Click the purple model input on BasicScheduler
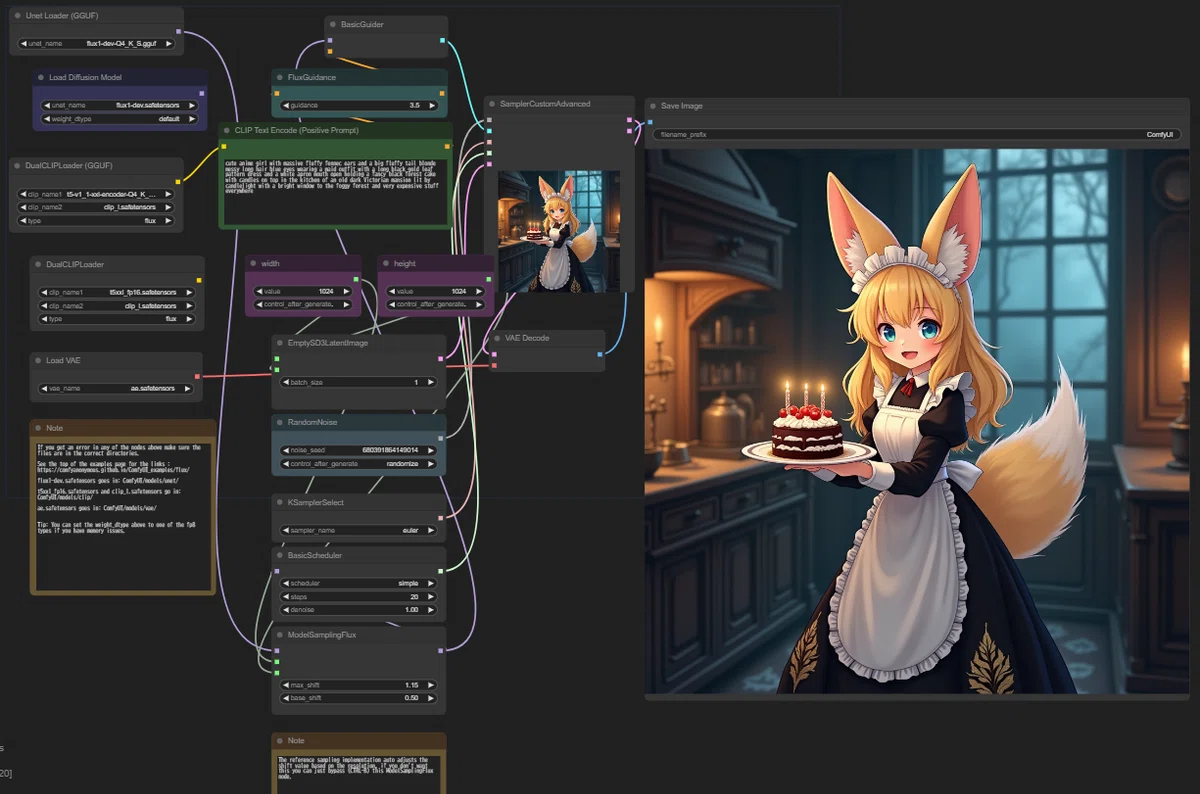 (277, 571)
